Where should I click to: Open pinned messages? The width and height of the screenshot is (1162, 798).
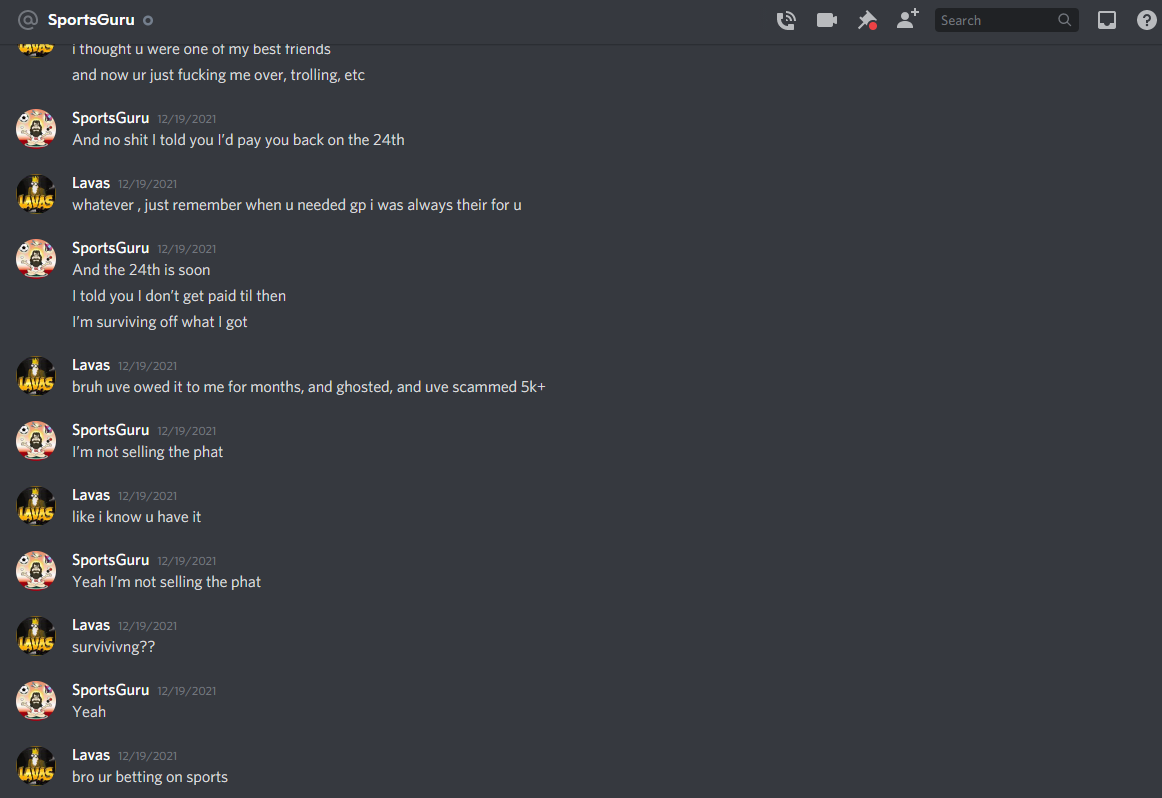tap(867, 20)
